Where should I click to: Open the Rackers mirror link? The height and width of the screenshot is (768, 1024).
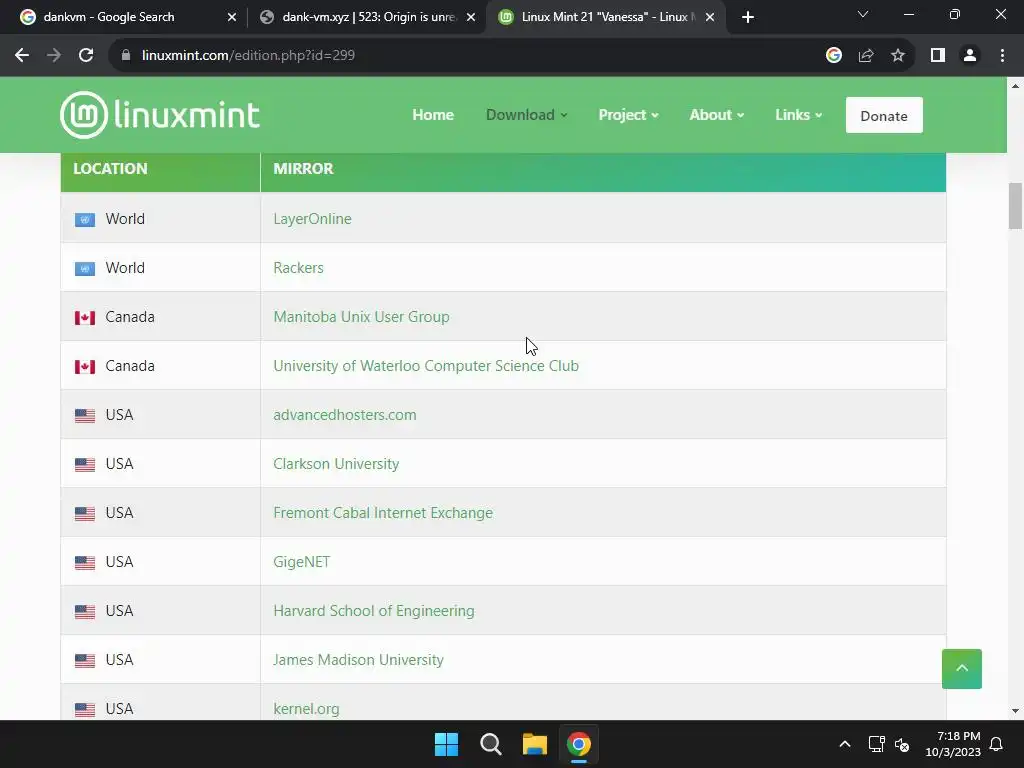298,268
